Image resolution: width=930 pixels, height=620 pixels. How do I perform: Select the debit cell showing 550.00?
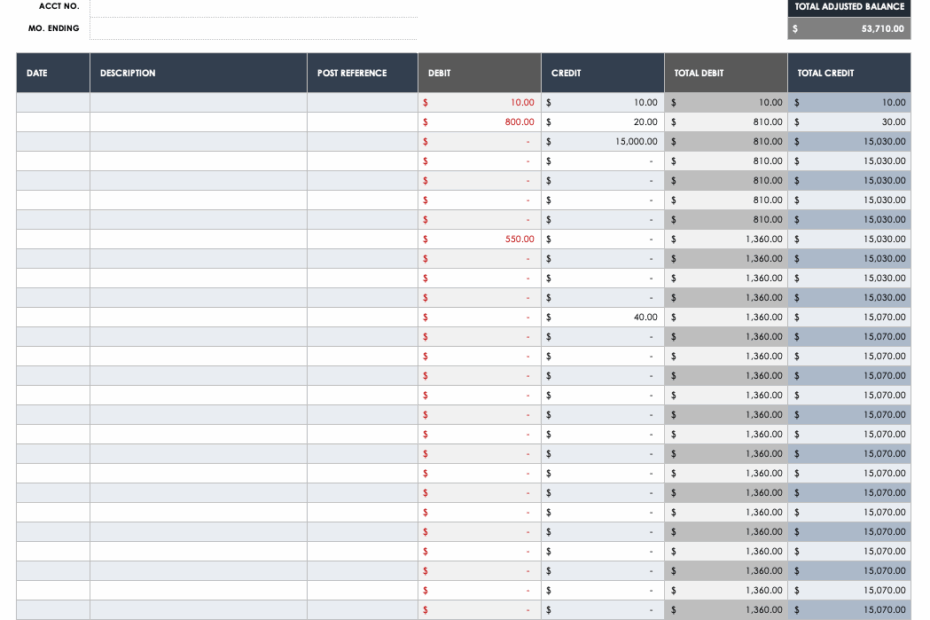(479, 239)
